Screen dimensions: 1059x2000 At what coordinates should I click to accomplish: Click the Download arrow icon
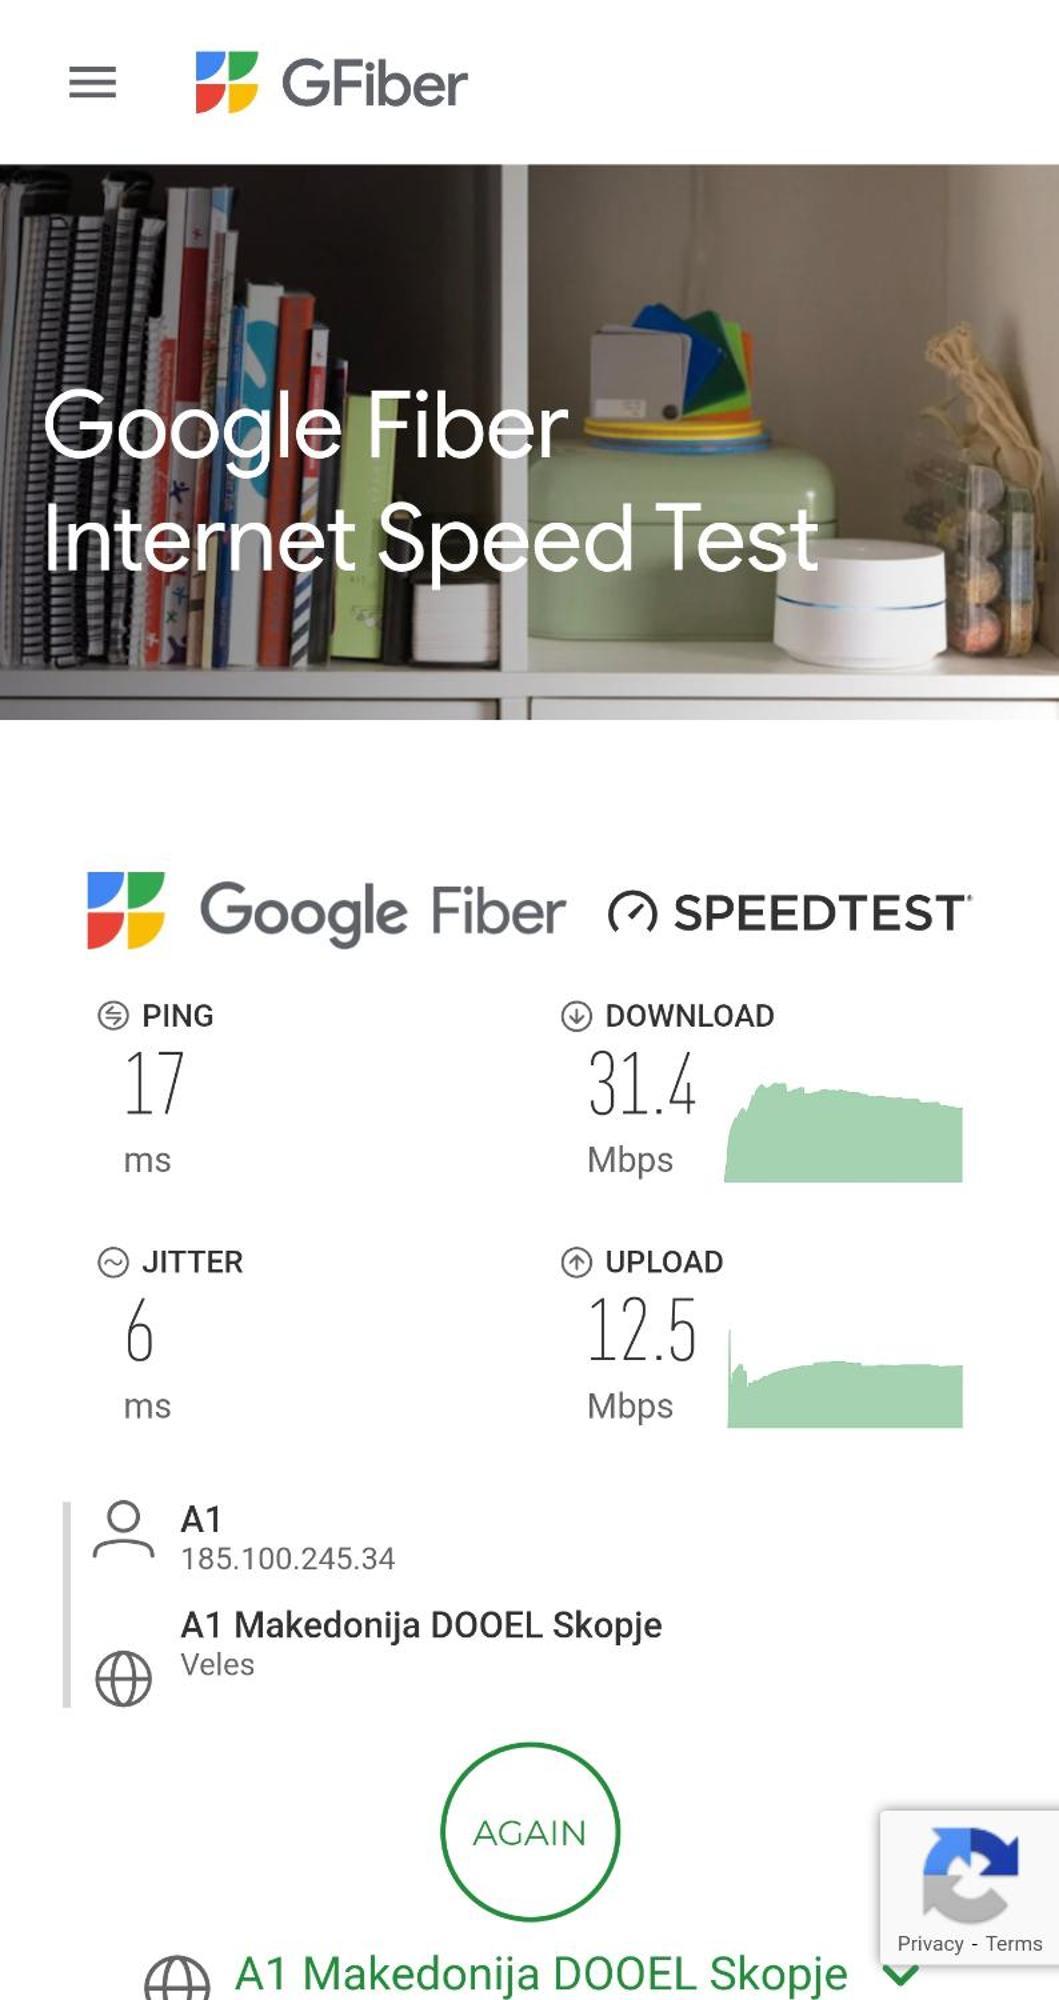576,1015
